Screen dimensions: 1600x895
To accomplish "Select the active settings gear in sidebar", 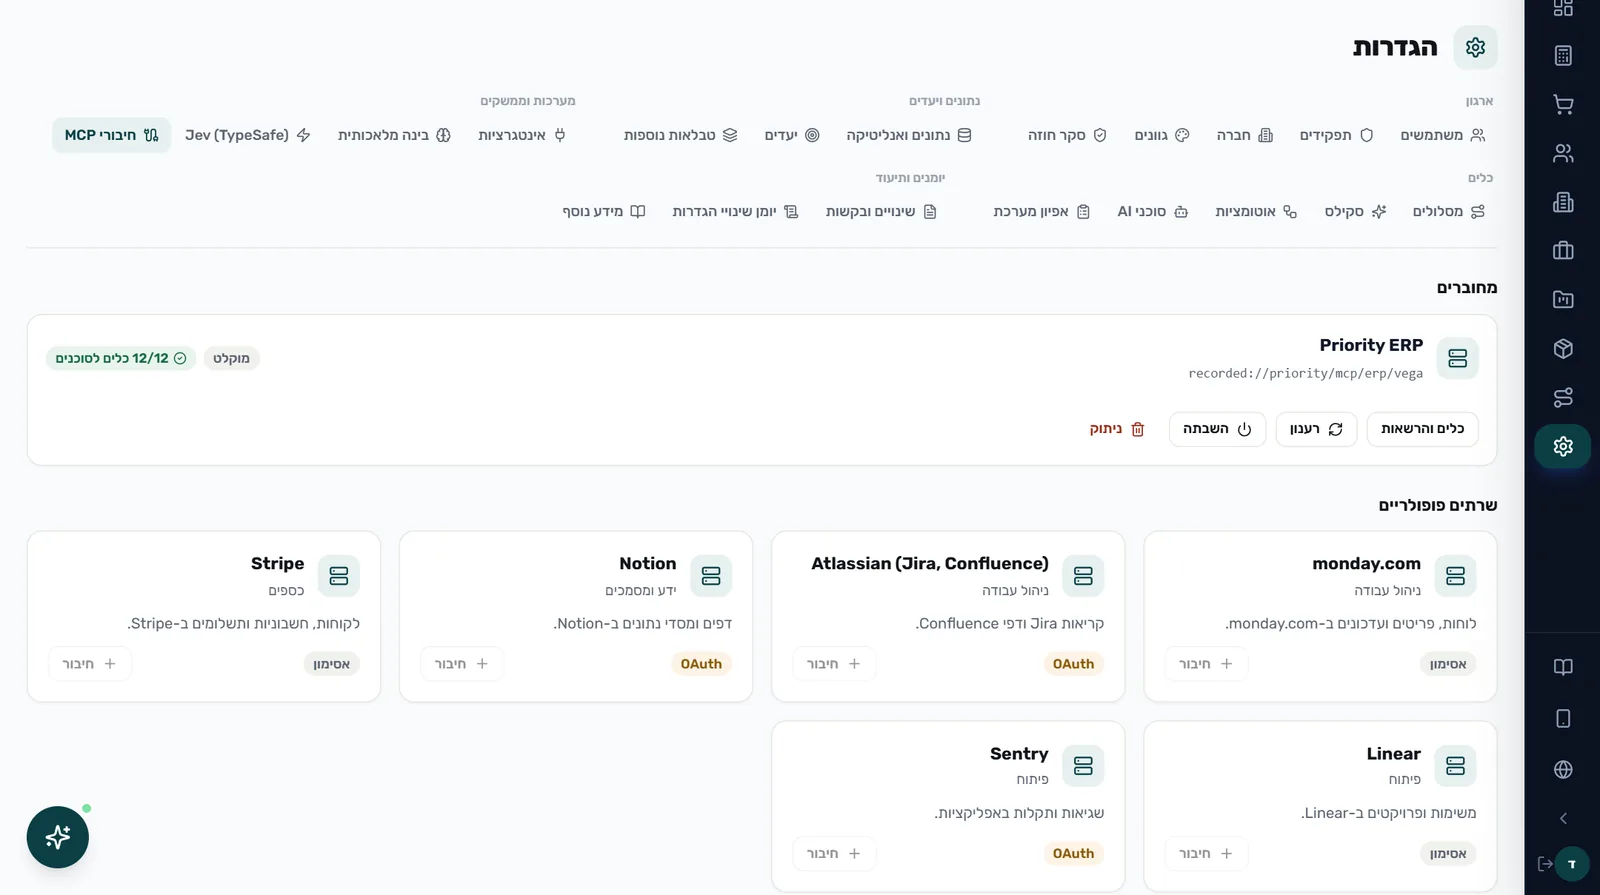I will [1563, 446].
